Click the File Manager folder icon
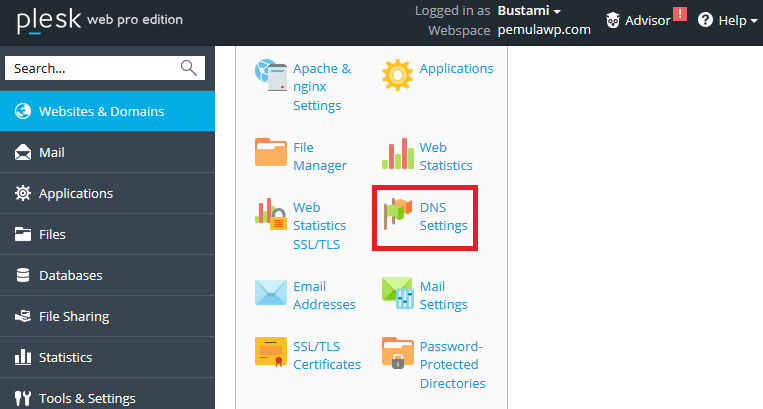Image resolution: width=763 pixels, height=409 pixels. [x=271, y=152]
